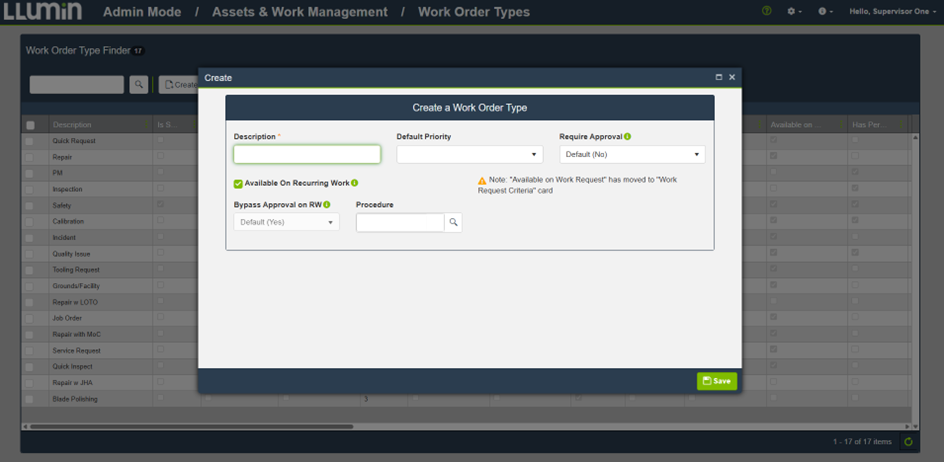Open the Default Priority dropdown
Image resolution: width=944 pixels, height=462 pixels.
click(x=469, y=155)
